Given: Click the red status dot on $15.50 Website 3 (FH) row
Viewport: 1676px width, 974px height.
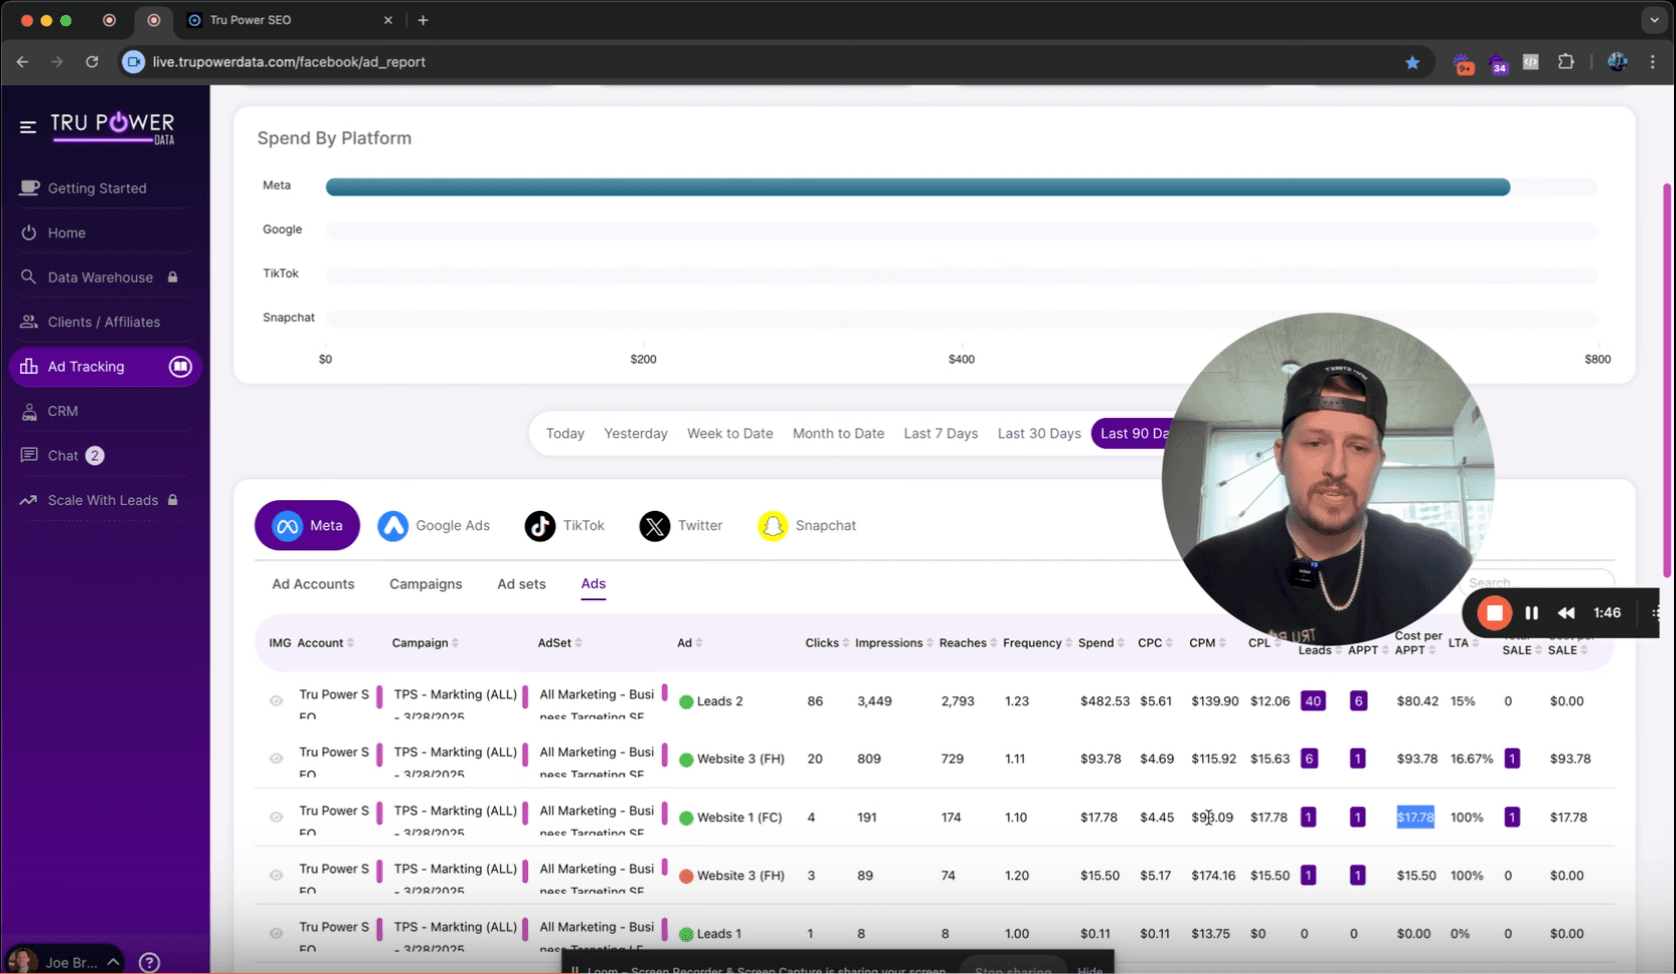Looking at the screenshot, I should [686, 876].
